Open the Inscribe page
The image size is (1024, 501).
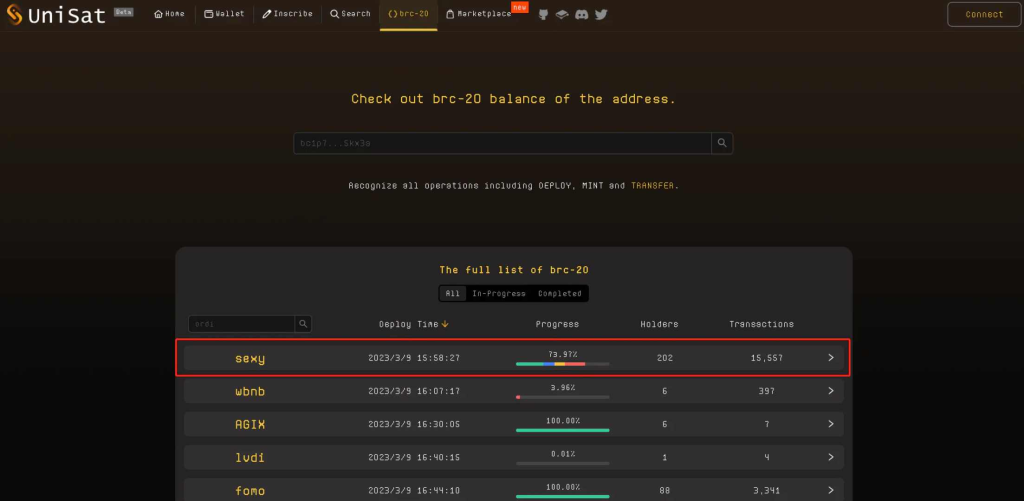pos(287,14)
